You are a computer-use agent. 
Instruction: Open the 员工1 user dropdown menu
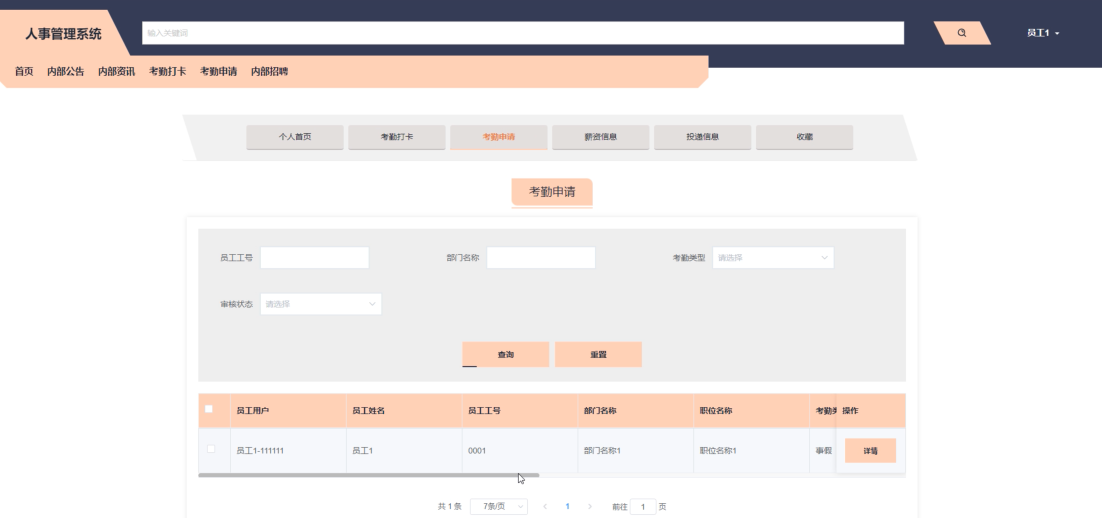(x=1043, y=33)
